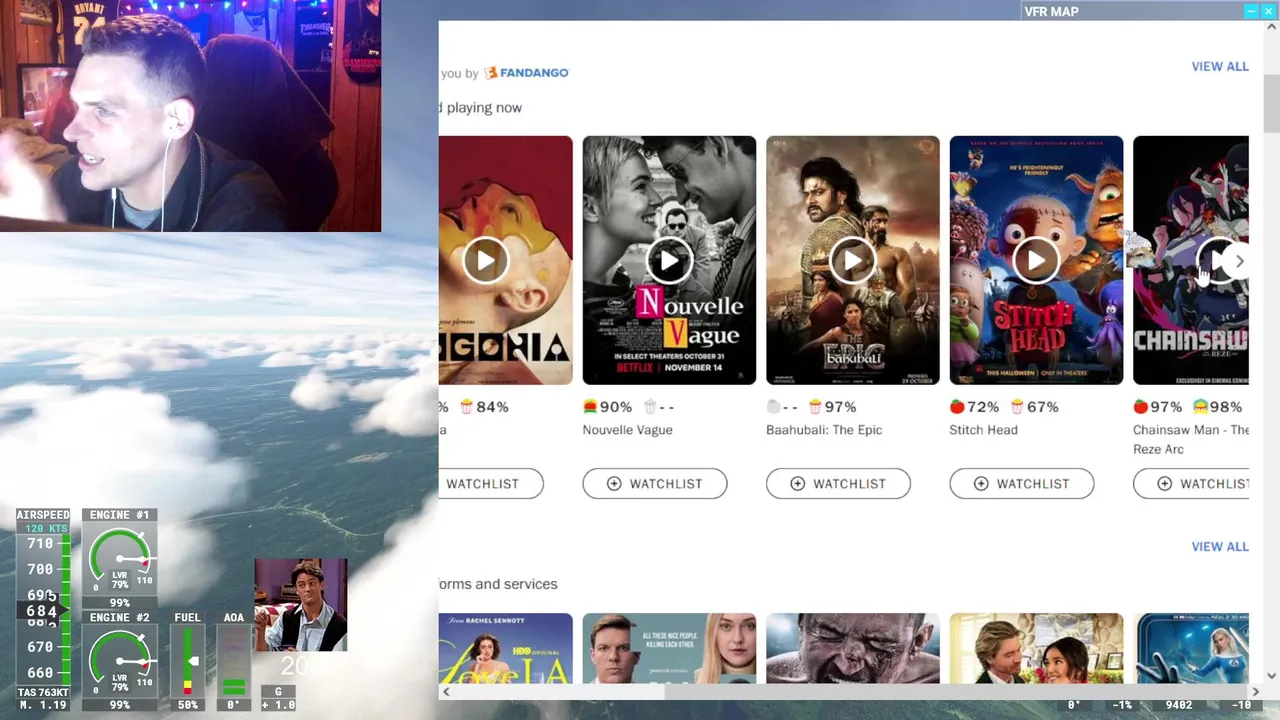The image size is (1280, 720).
Task: Add Chainsaw Man to watchlist
Action: (1191, 484)
